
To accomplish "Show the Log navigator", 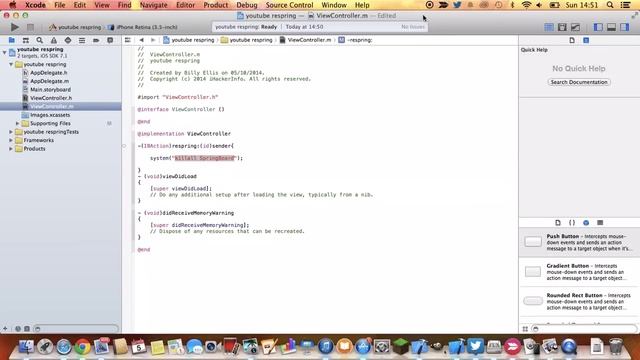I will (x=110, y=40).
